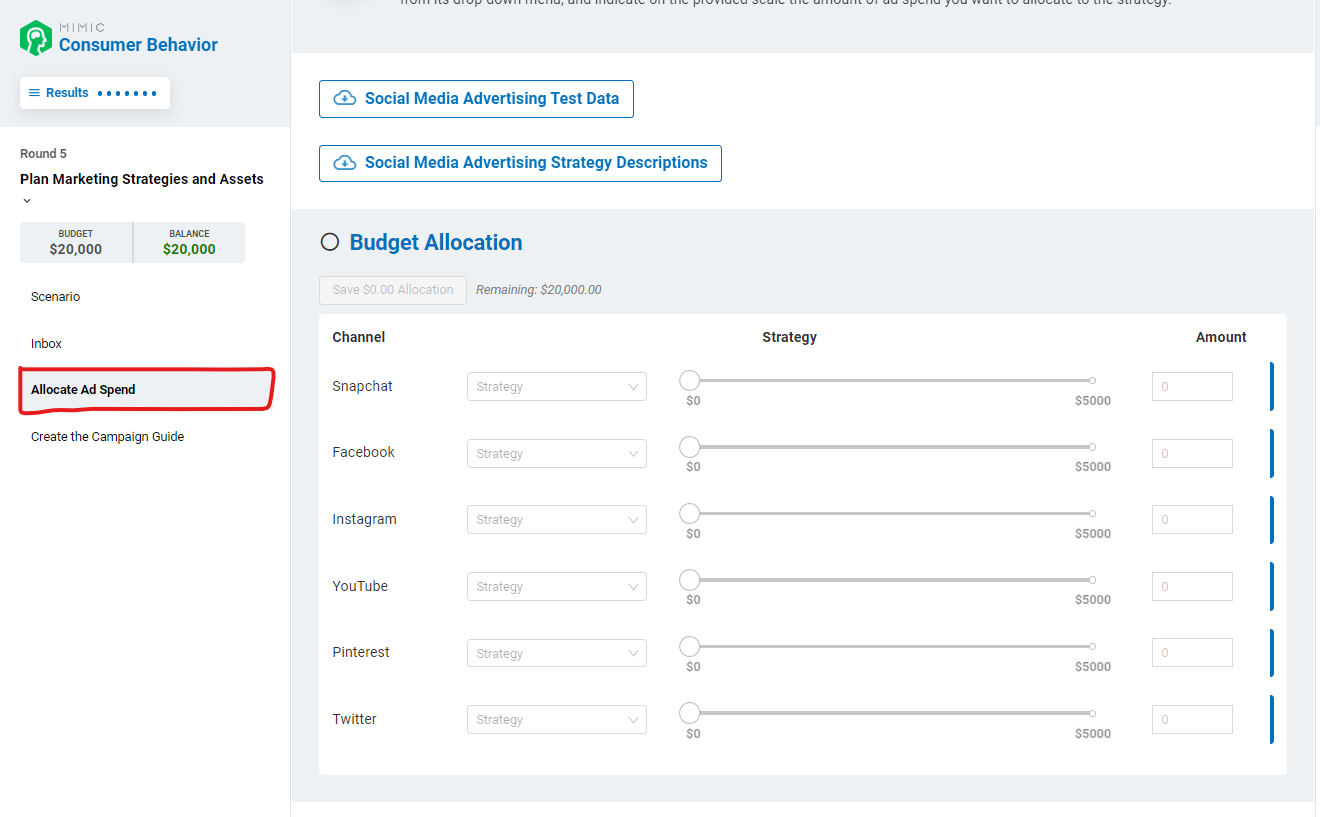Viewport: 1320px width, 817px height.
Task: Click the Mimic Consumer Behavior head logo
Action: pyautogui.click(x=36, y=38)
